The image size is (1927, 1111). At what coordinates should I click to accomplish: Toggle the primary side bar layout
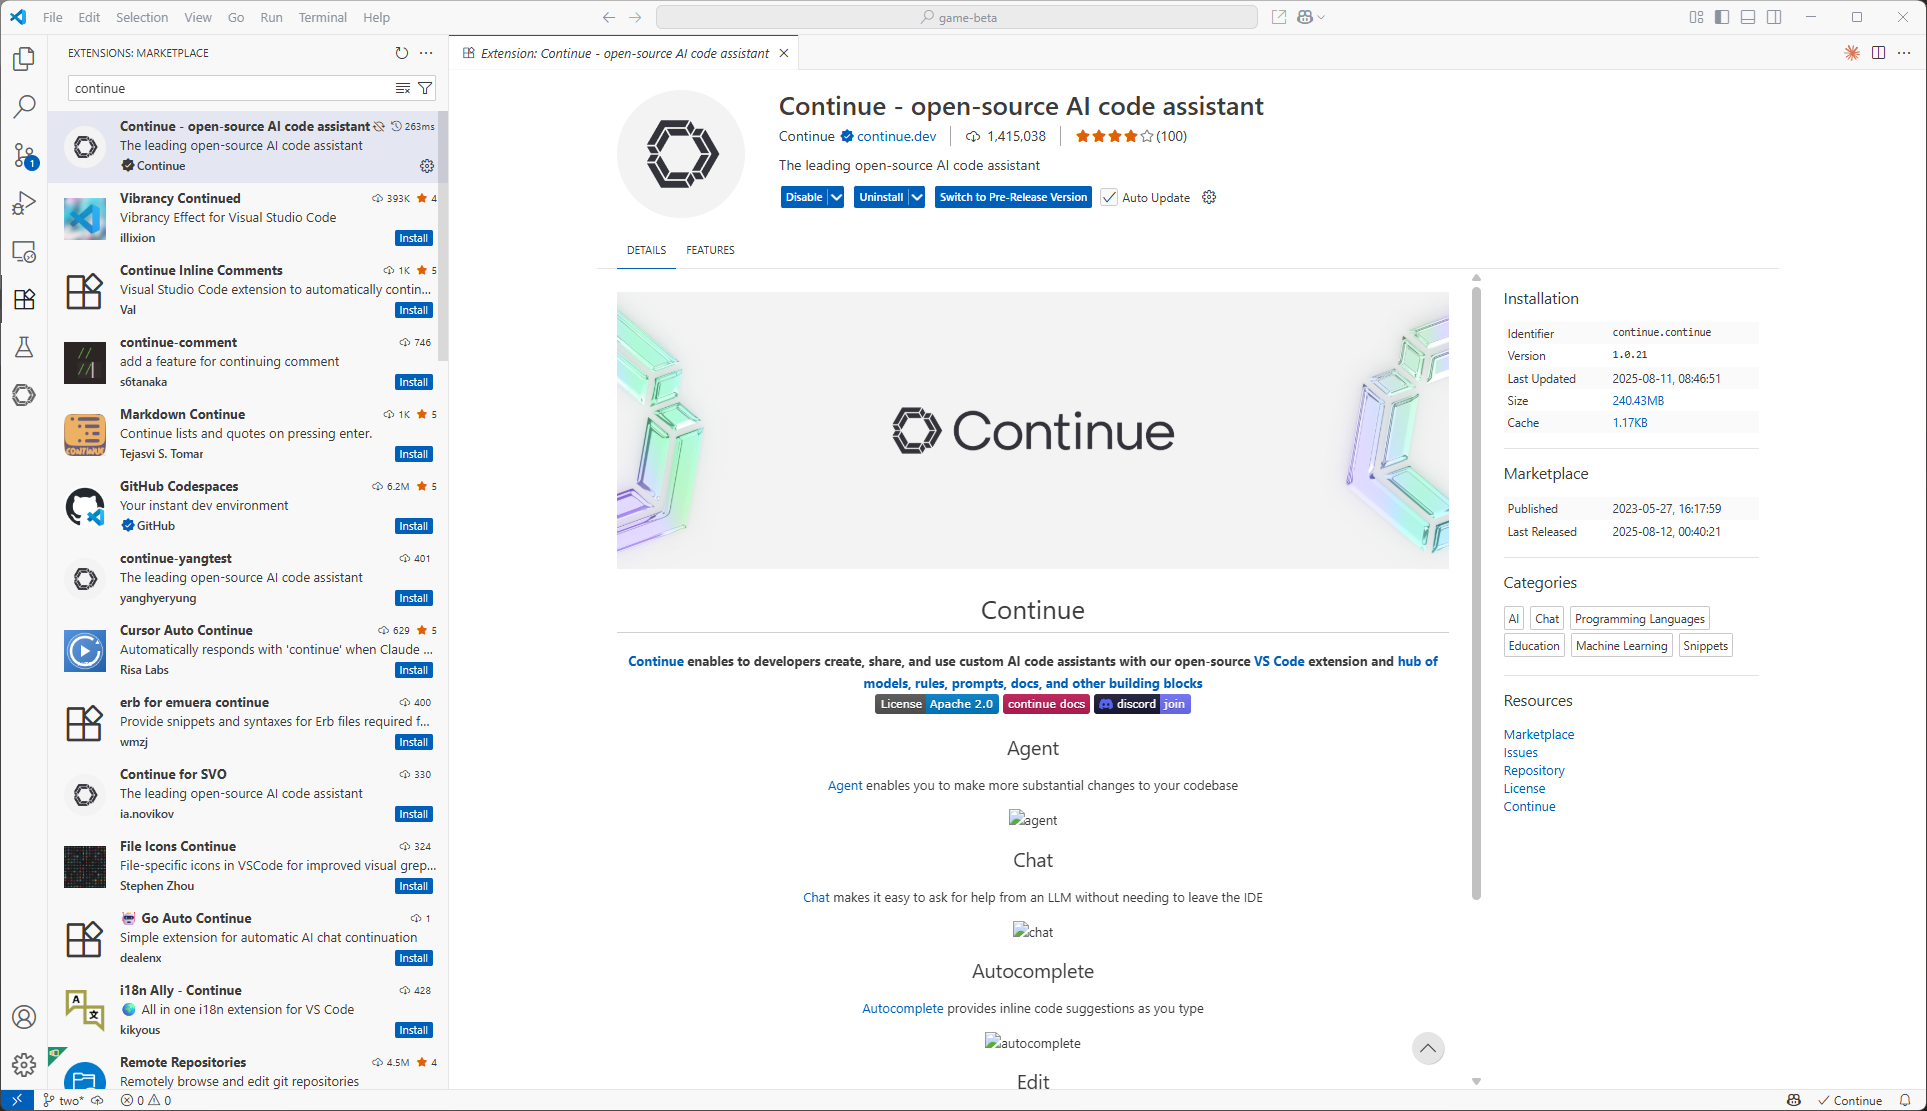[x=1722, y=17]
